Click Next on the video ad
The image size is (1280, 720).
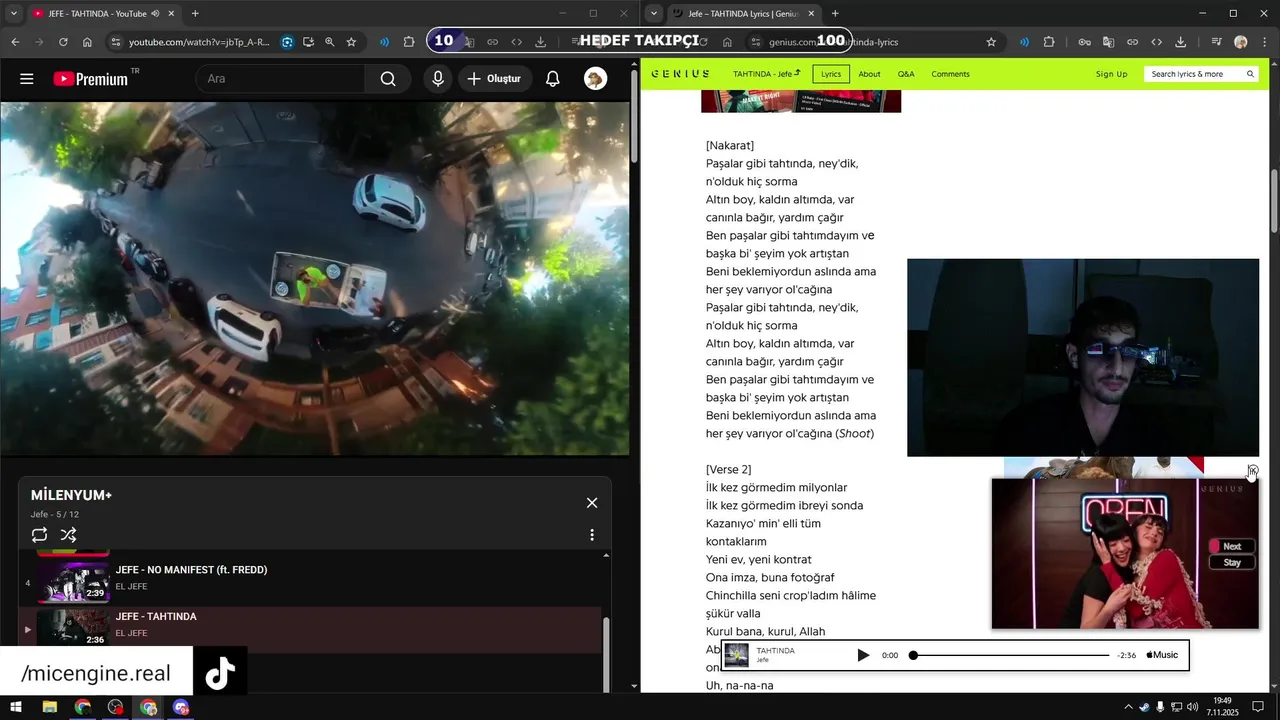pyautogui.click(x=1232, y=546)
